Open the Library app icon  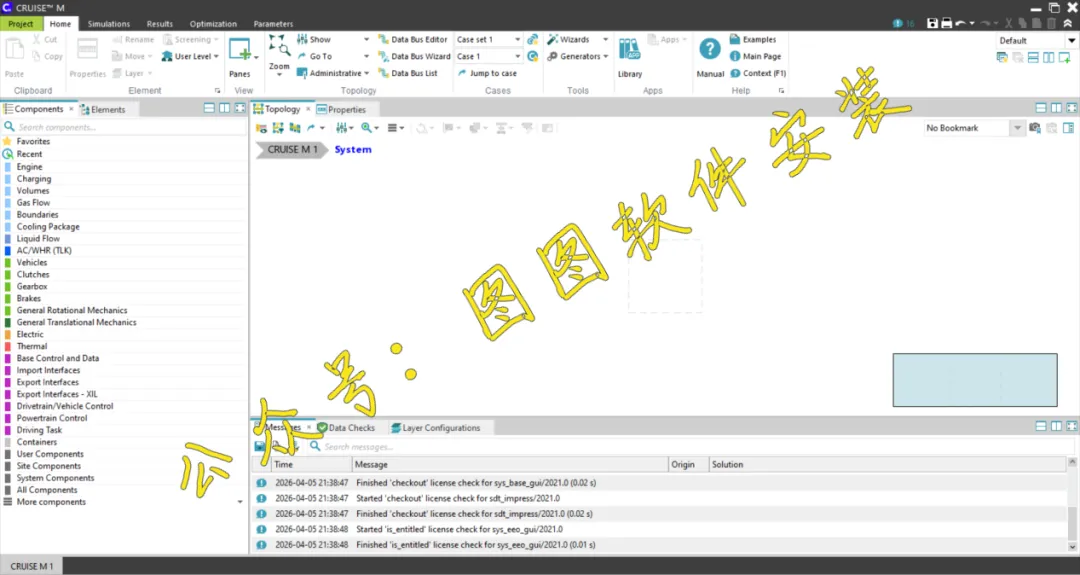[x=630, y=57]
